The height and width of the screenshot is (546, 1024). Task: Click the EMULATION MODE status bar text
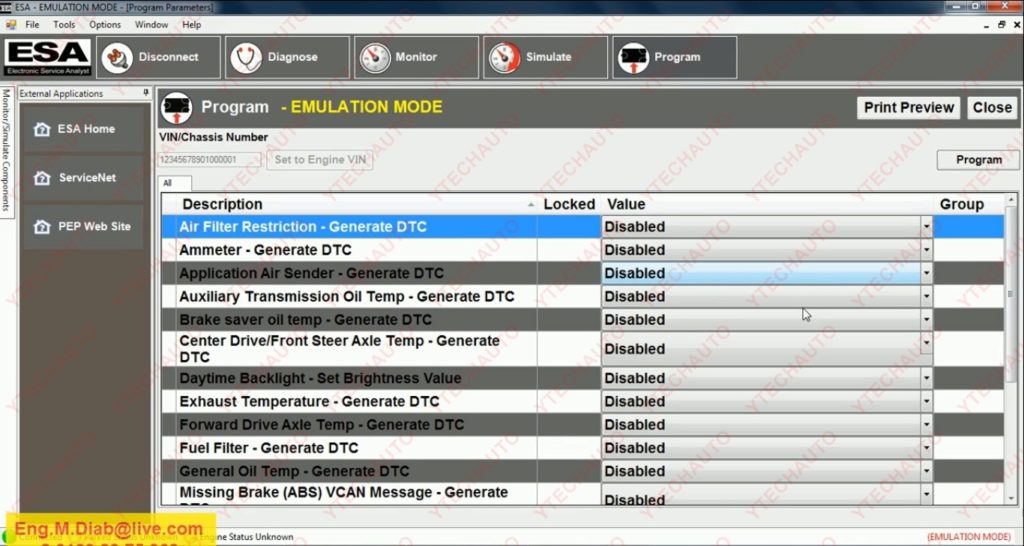click(968, 537)
